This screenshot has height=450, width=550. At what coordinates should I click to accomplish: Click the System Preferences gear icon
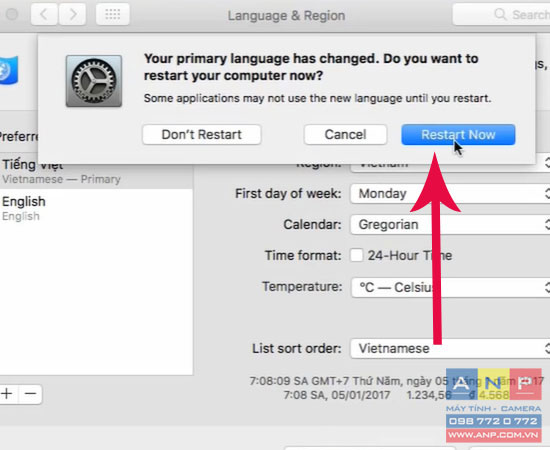coord(94,81)
